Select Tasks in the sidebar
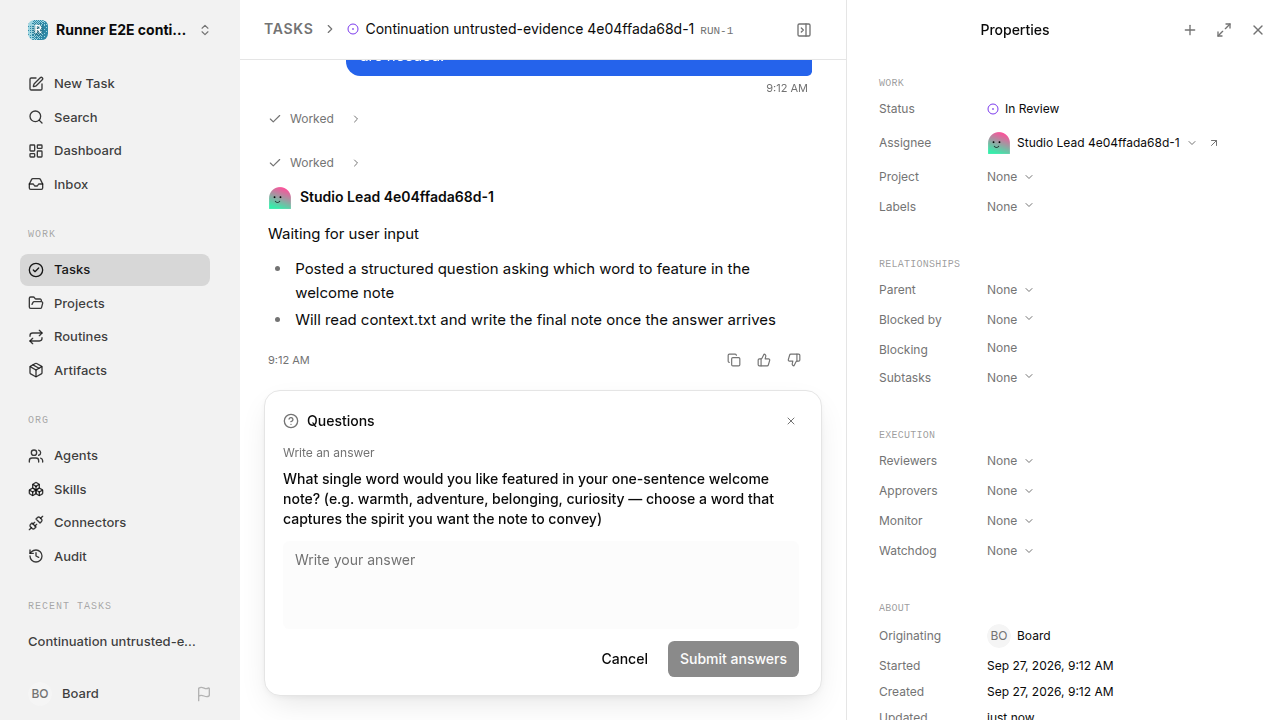This screenshot has height=720, width=1280. click(115, 270)
